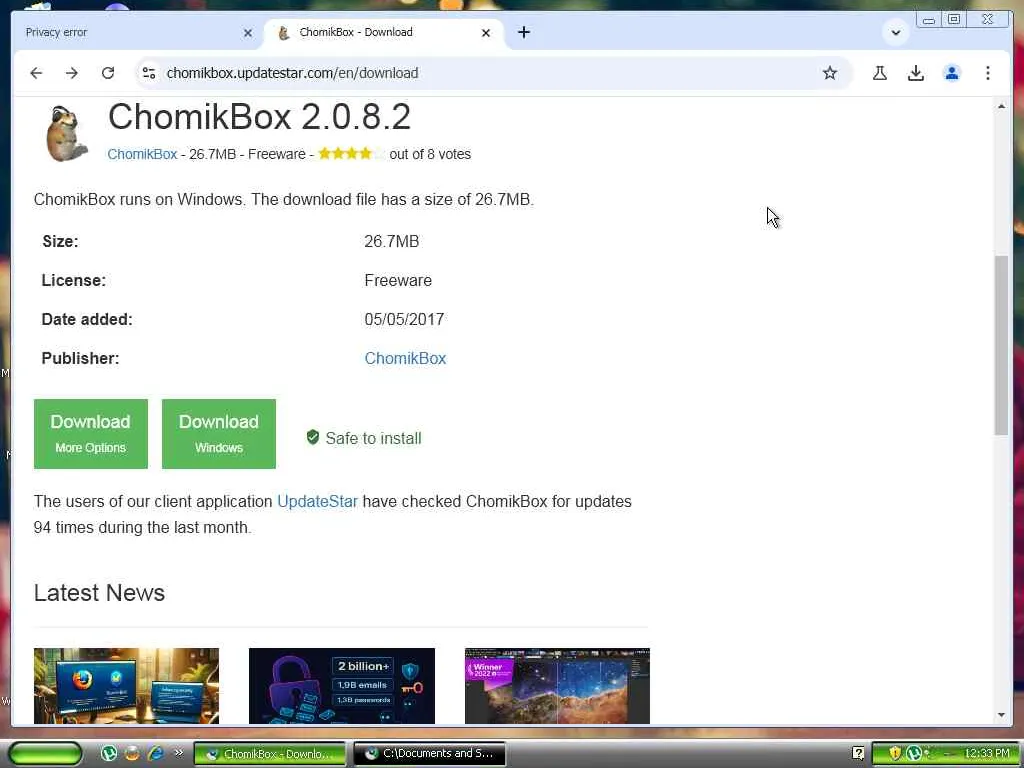Click the 12:33 PM clock

[987, 754]
